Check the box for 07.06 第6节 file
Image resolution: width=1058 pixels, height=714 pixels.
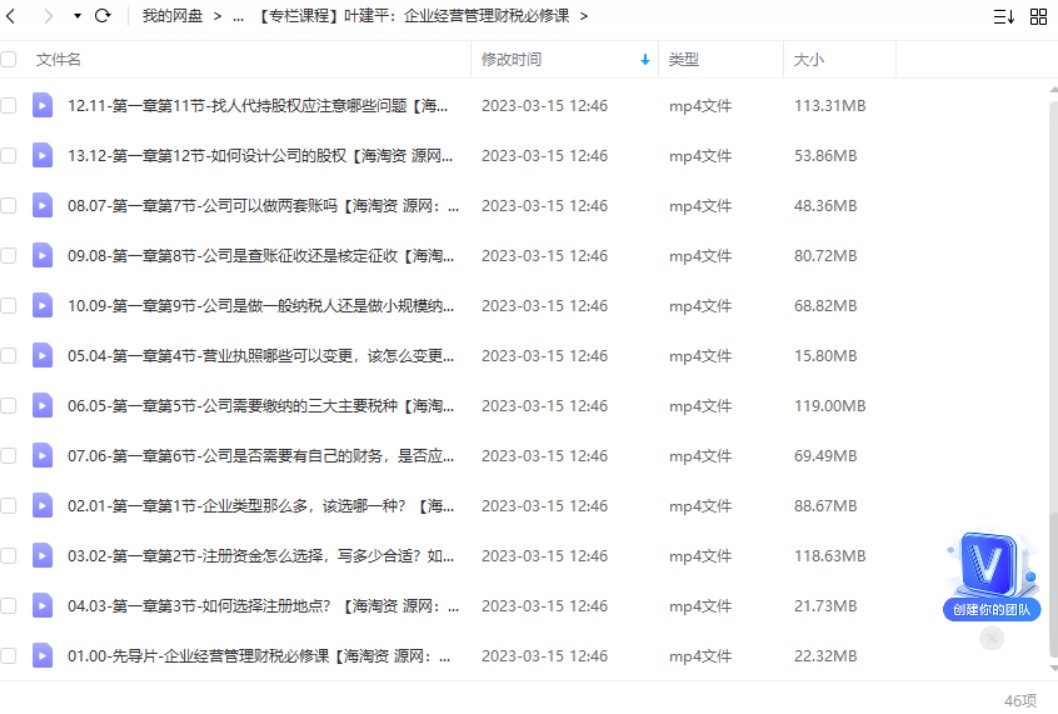tap(8, 455)
